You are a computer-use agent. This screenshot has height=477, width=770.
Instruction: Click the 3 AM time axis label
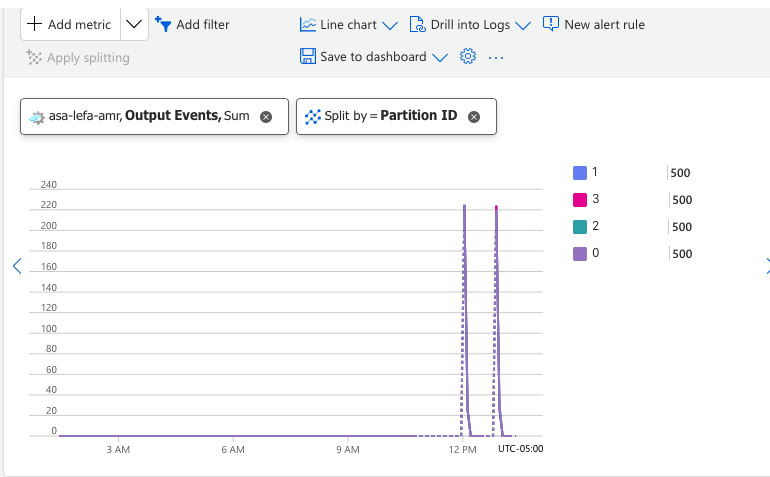(x=118, y=449)
